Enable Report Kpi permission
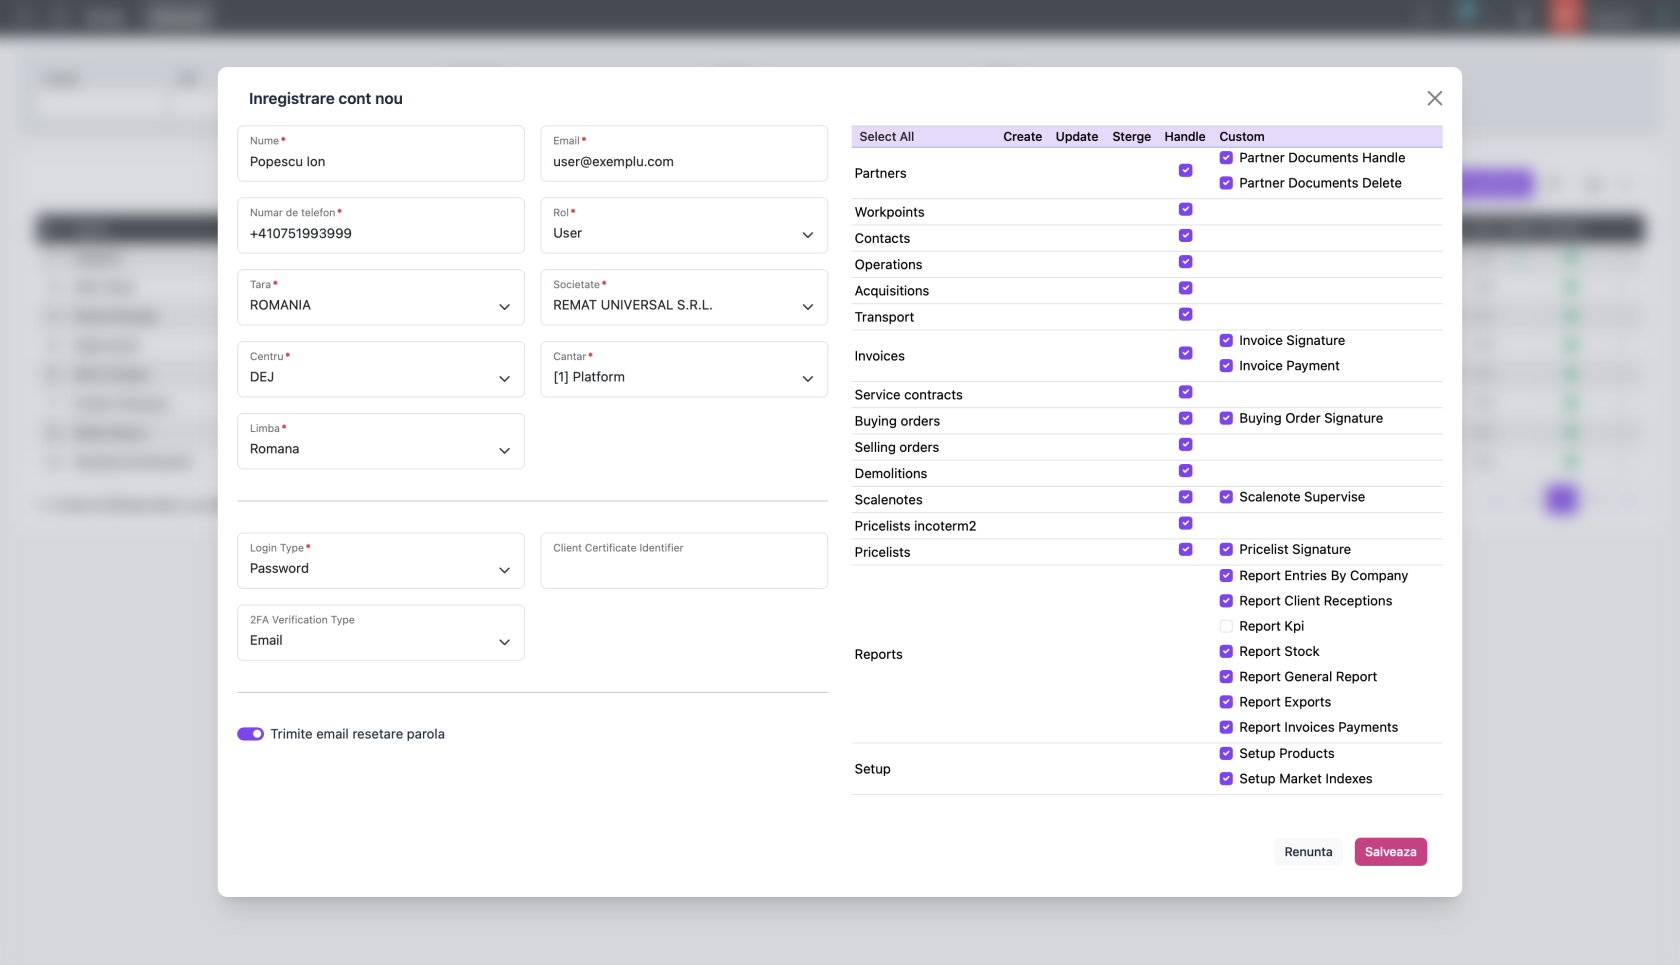 (1226, 626)
